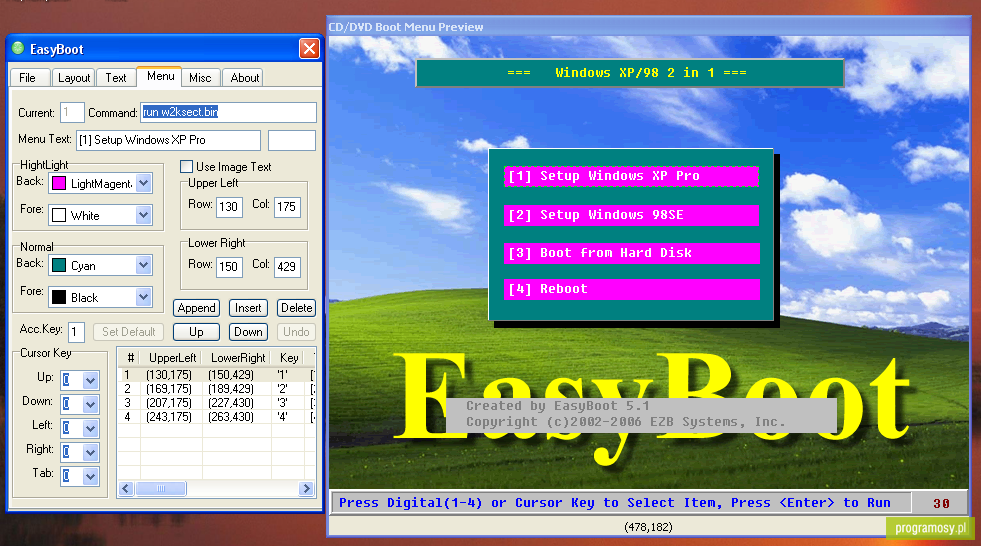This screenshot has height=546, width=981.
Task: Click preview item Setup Windows XP Pro
Action: pyautogui.click(x=631, y=176)
